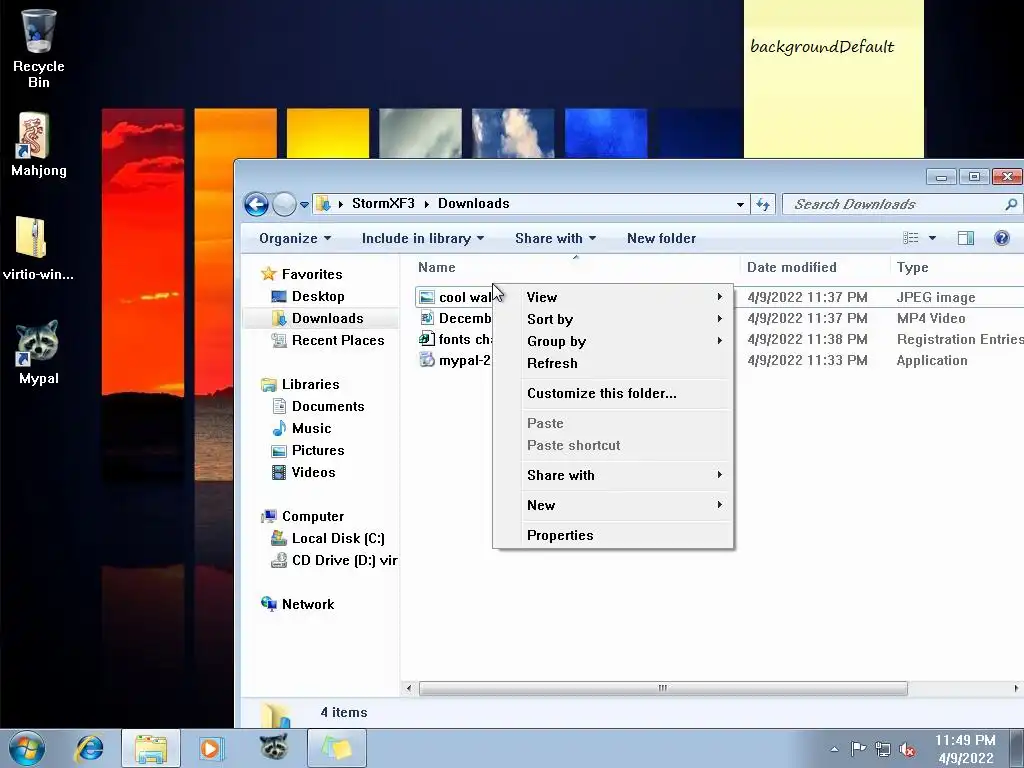Refresh the Downloads folder address bar
This screenshot has height=768, width=1024.
pyautogui.click(x=763, y=204)
